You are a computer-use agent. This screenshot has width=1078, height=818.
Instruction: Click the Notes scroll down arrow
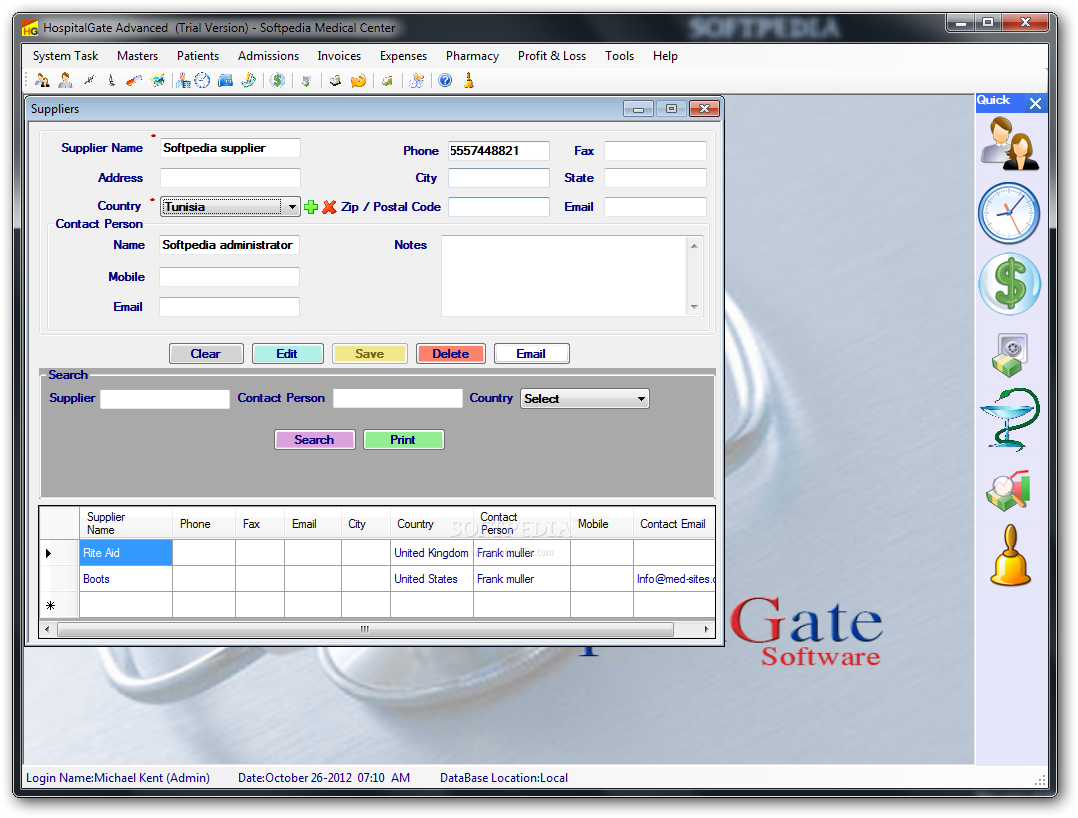[694, 307]
